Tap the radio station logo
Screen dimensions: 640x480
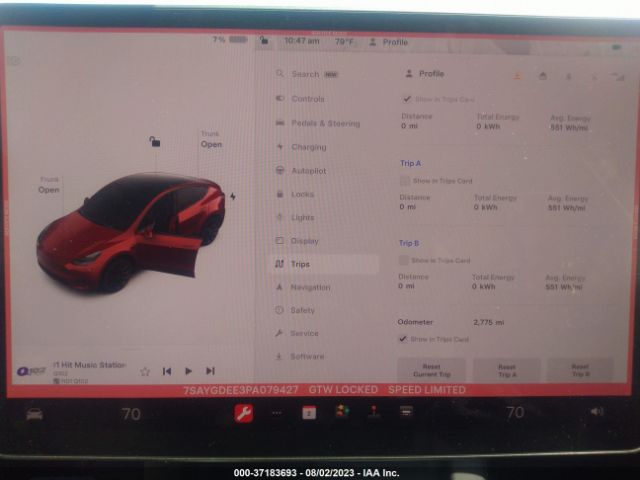(x=31, y=371)
